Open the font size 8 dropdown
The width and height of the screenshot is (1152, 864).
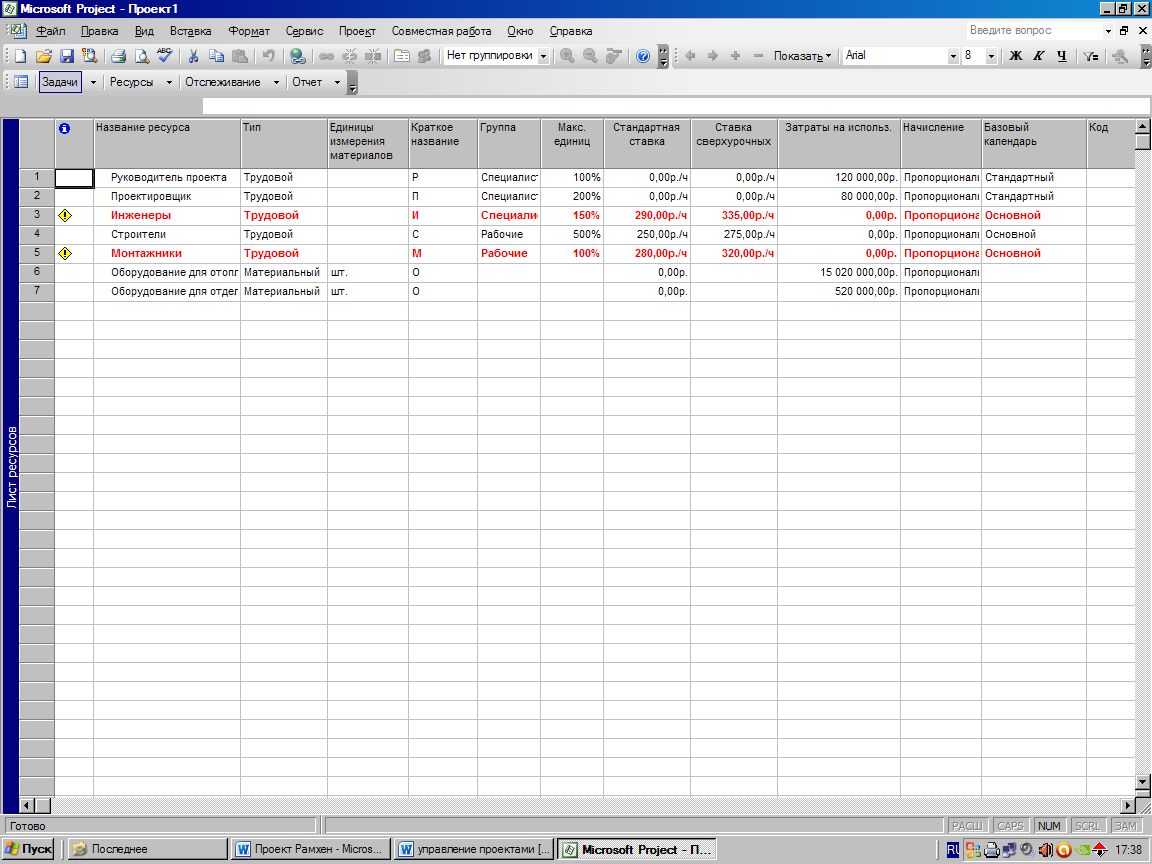(991, 56)
